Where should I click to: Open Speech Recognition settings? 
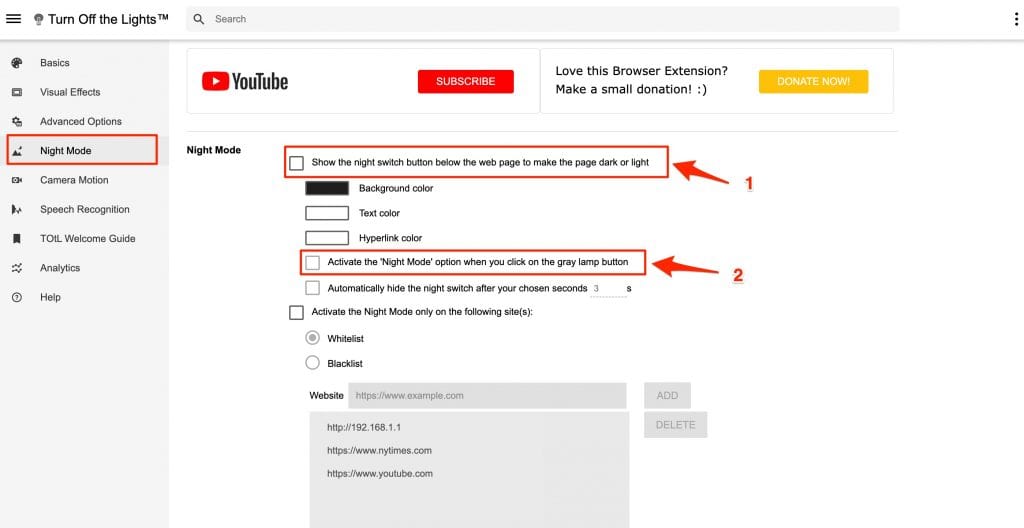click(84, 210)
